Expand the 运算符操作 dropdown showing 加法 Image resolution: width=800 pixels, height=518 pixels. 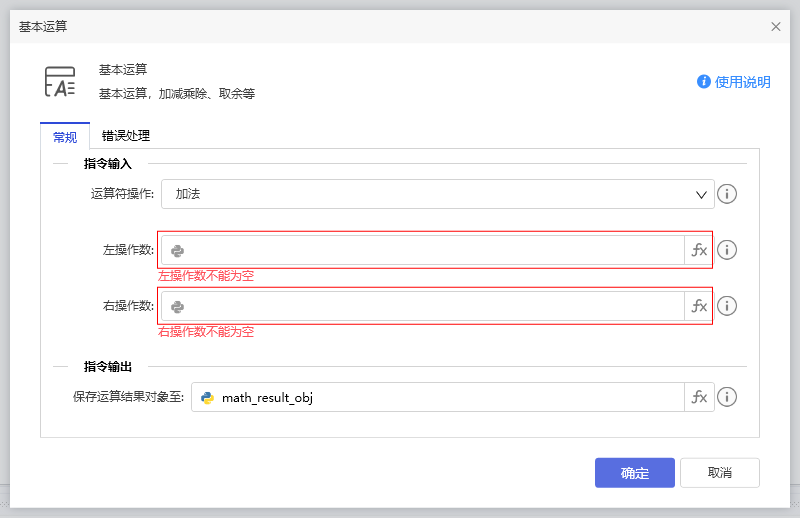(x=437, y=194)
